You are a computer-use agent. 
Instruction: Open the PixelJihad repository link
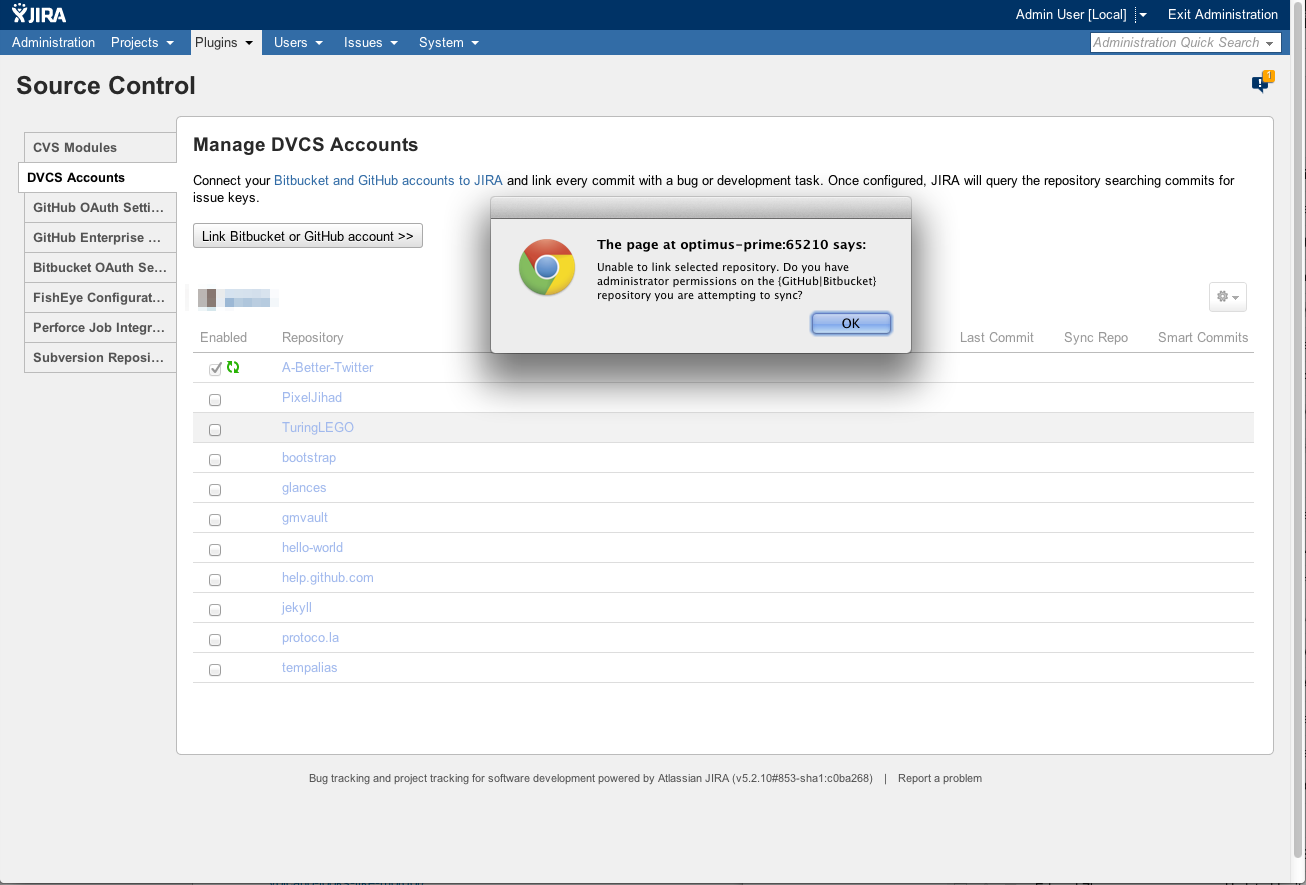[x=312, y=397]
